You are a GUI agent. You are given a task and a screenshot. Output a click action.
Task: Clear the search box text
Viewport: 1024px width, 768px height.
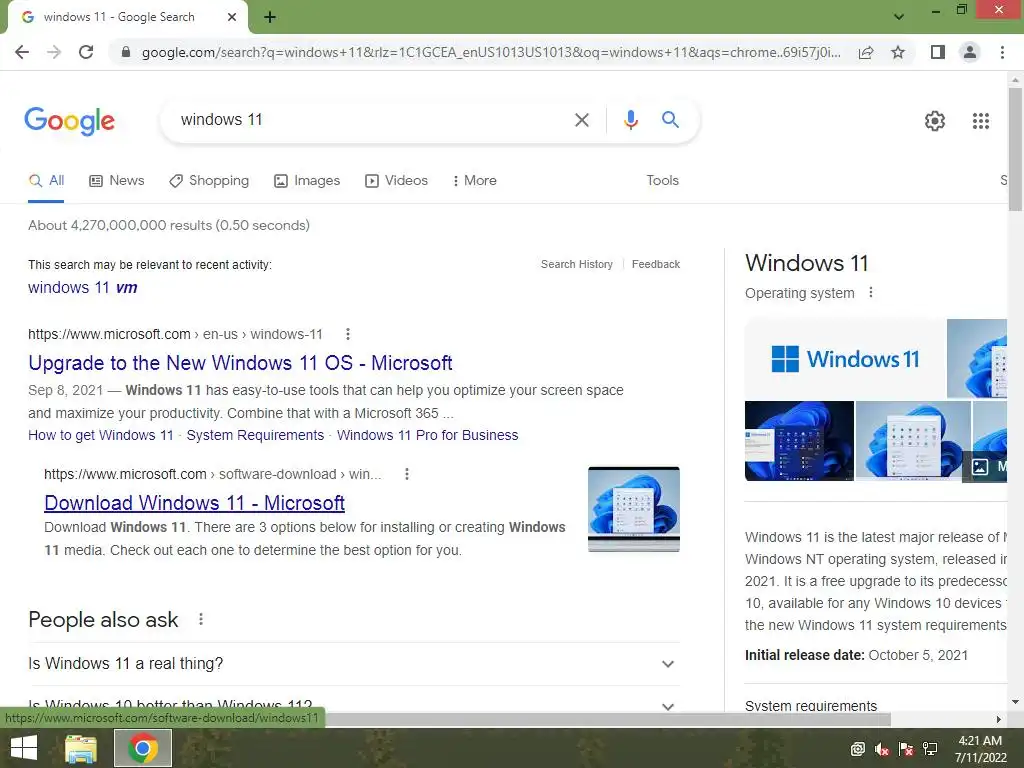point(581,120)
